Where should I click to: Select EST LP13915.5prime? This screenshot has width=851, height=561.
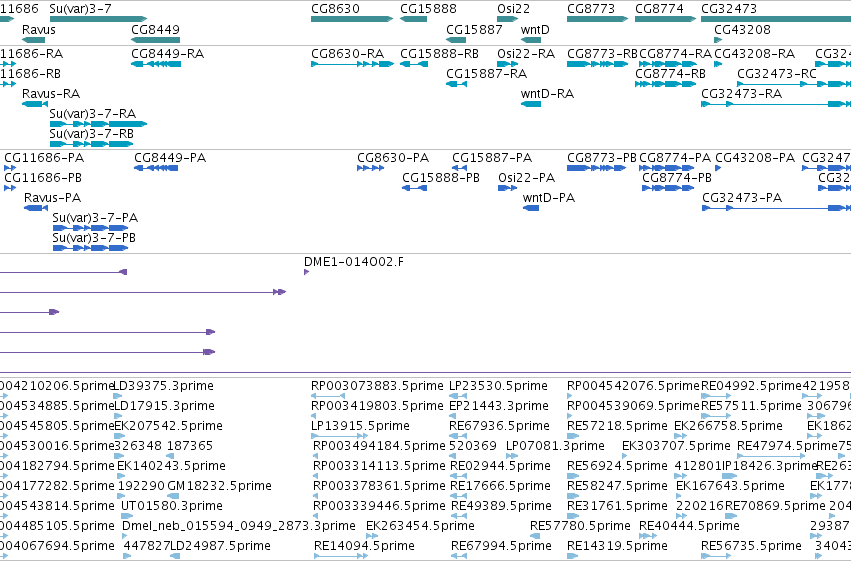point(360,426)
